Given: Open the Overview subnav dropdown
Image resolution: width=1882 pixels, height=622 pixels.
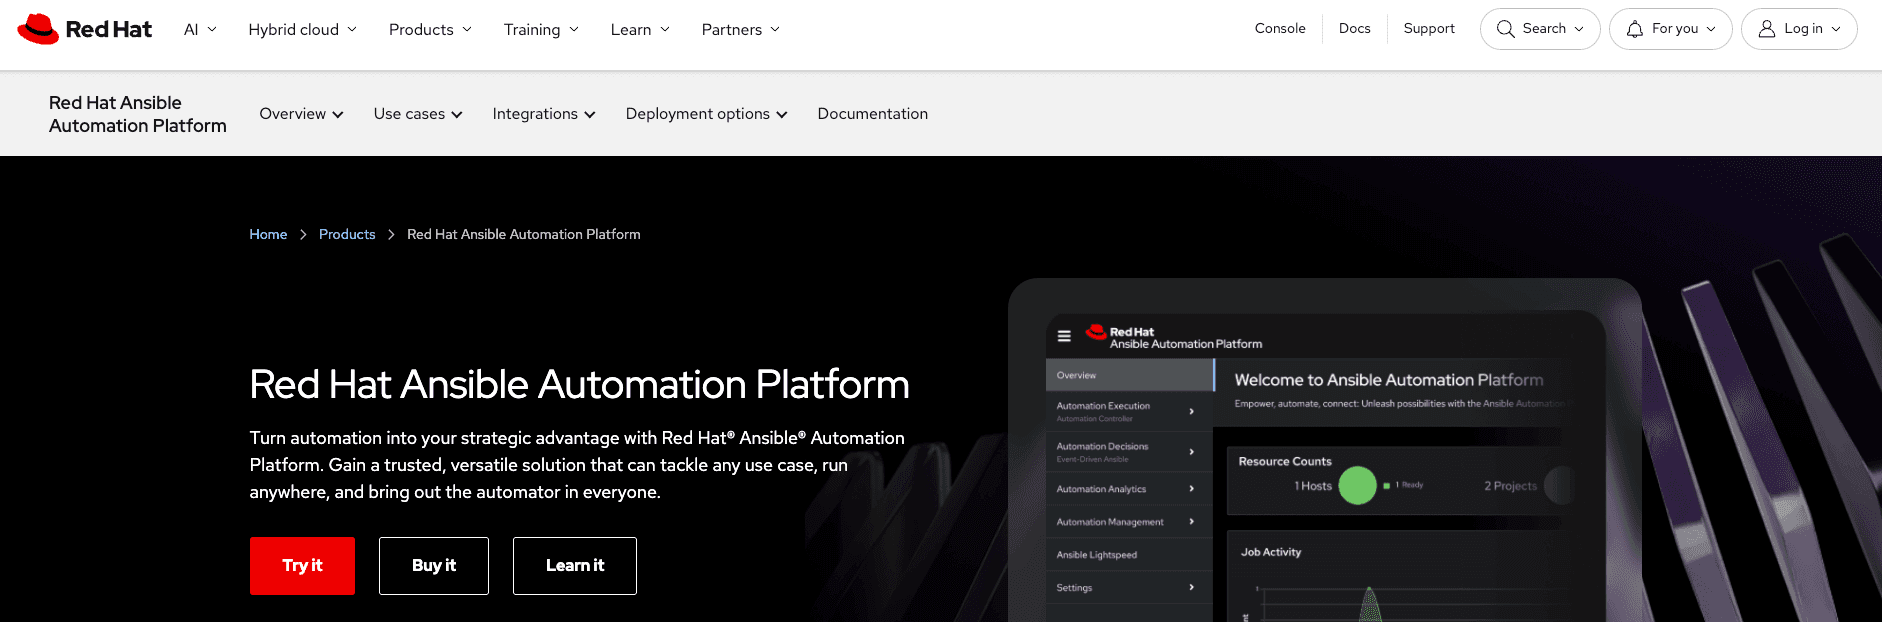Looking at the screenshot, I should pos(302,114).
